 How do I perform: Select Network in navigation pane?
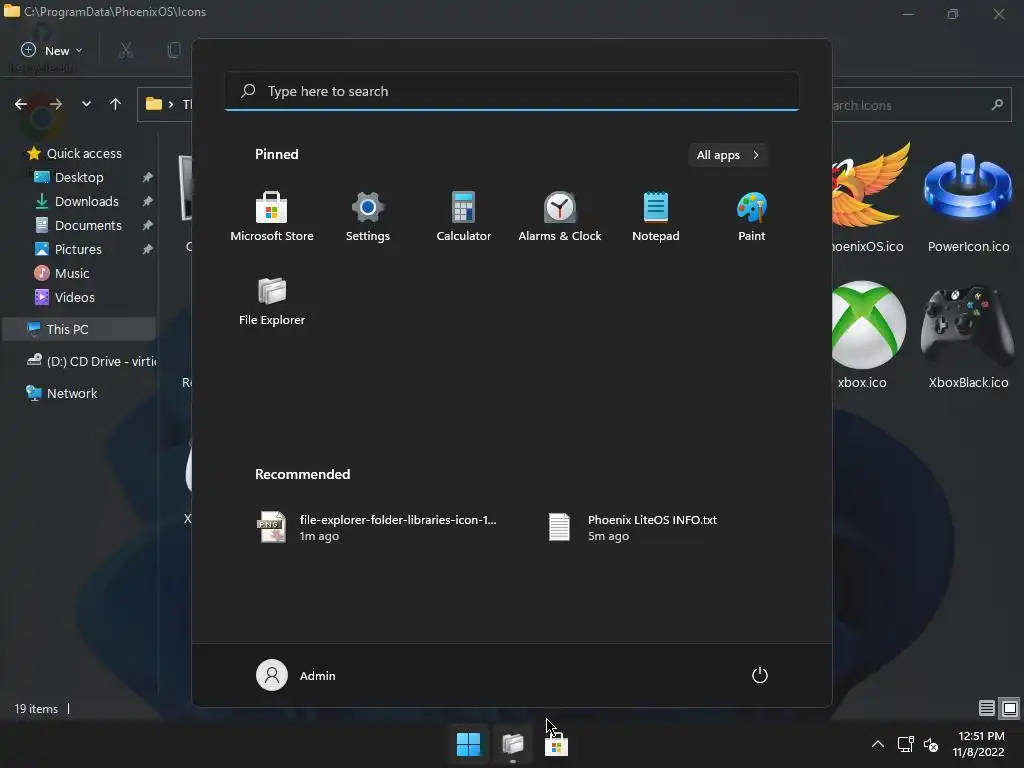pyautogui.click(x=62, y=393)
